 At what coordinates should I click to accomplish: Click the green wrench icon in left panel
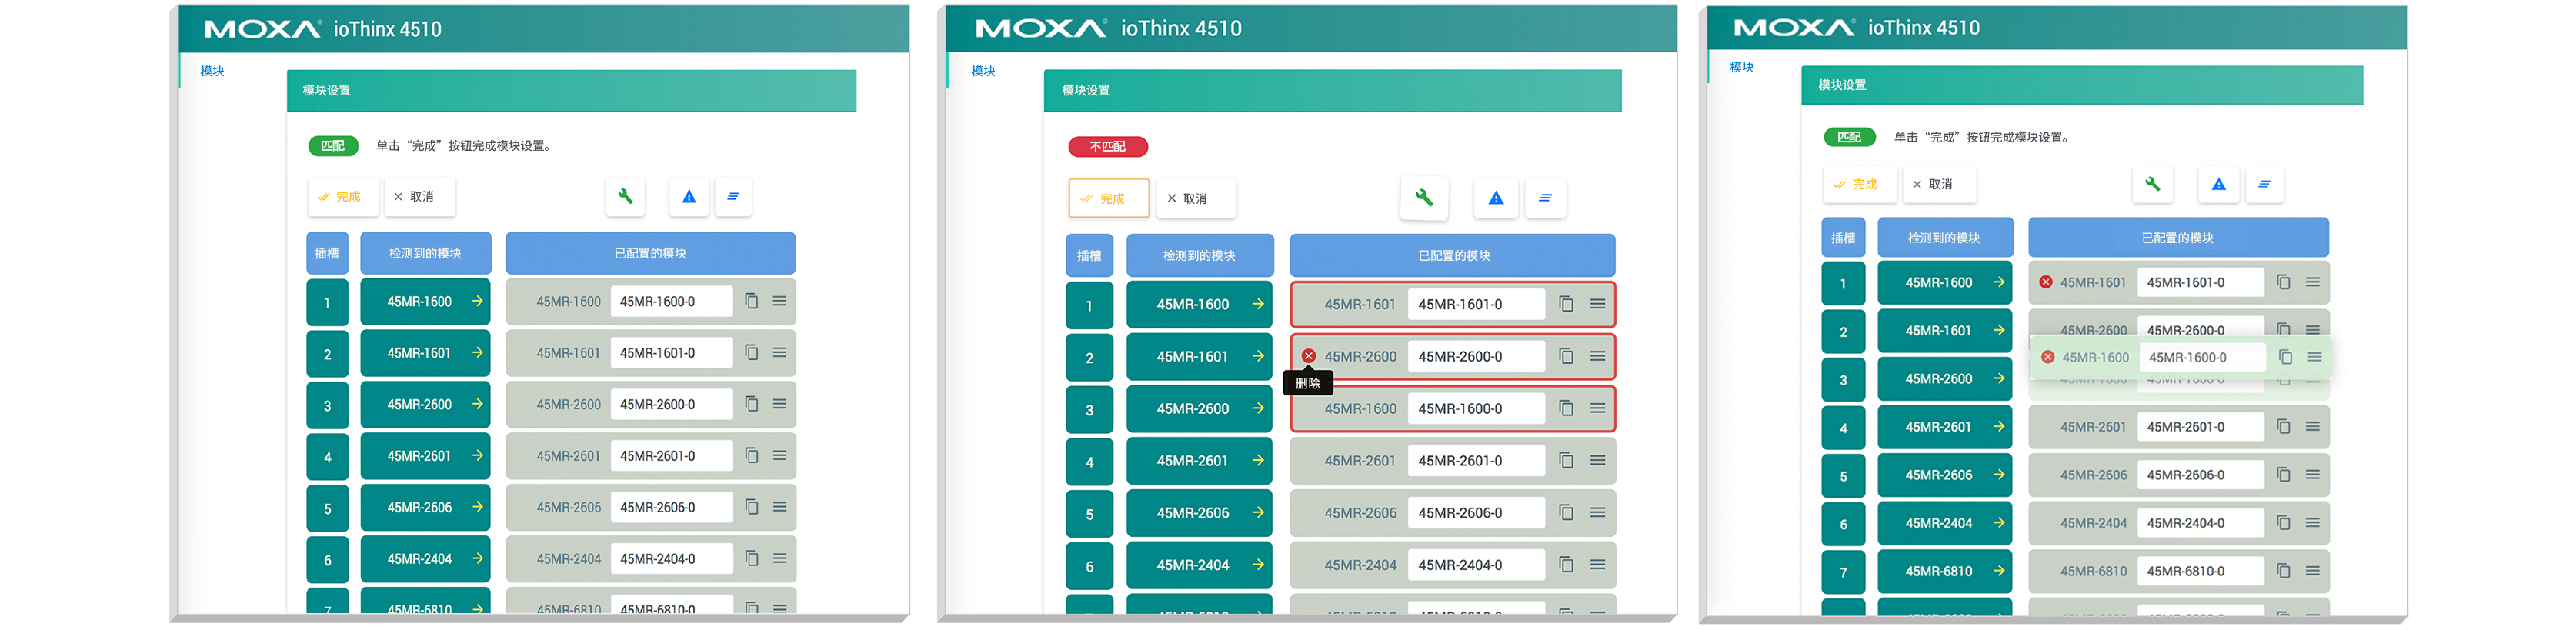(625, 196)
